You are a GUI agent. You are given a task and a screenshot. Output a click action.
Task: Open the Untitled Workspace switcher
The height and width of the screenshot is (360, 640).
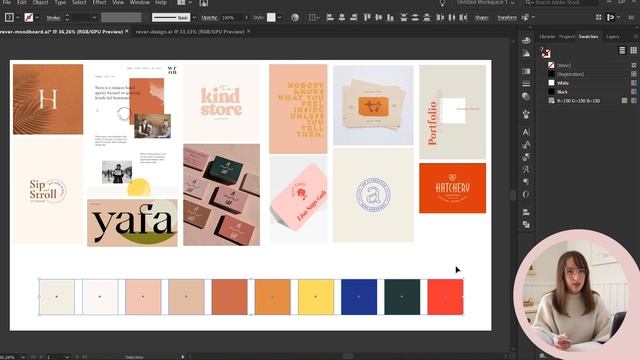(485, 2)
